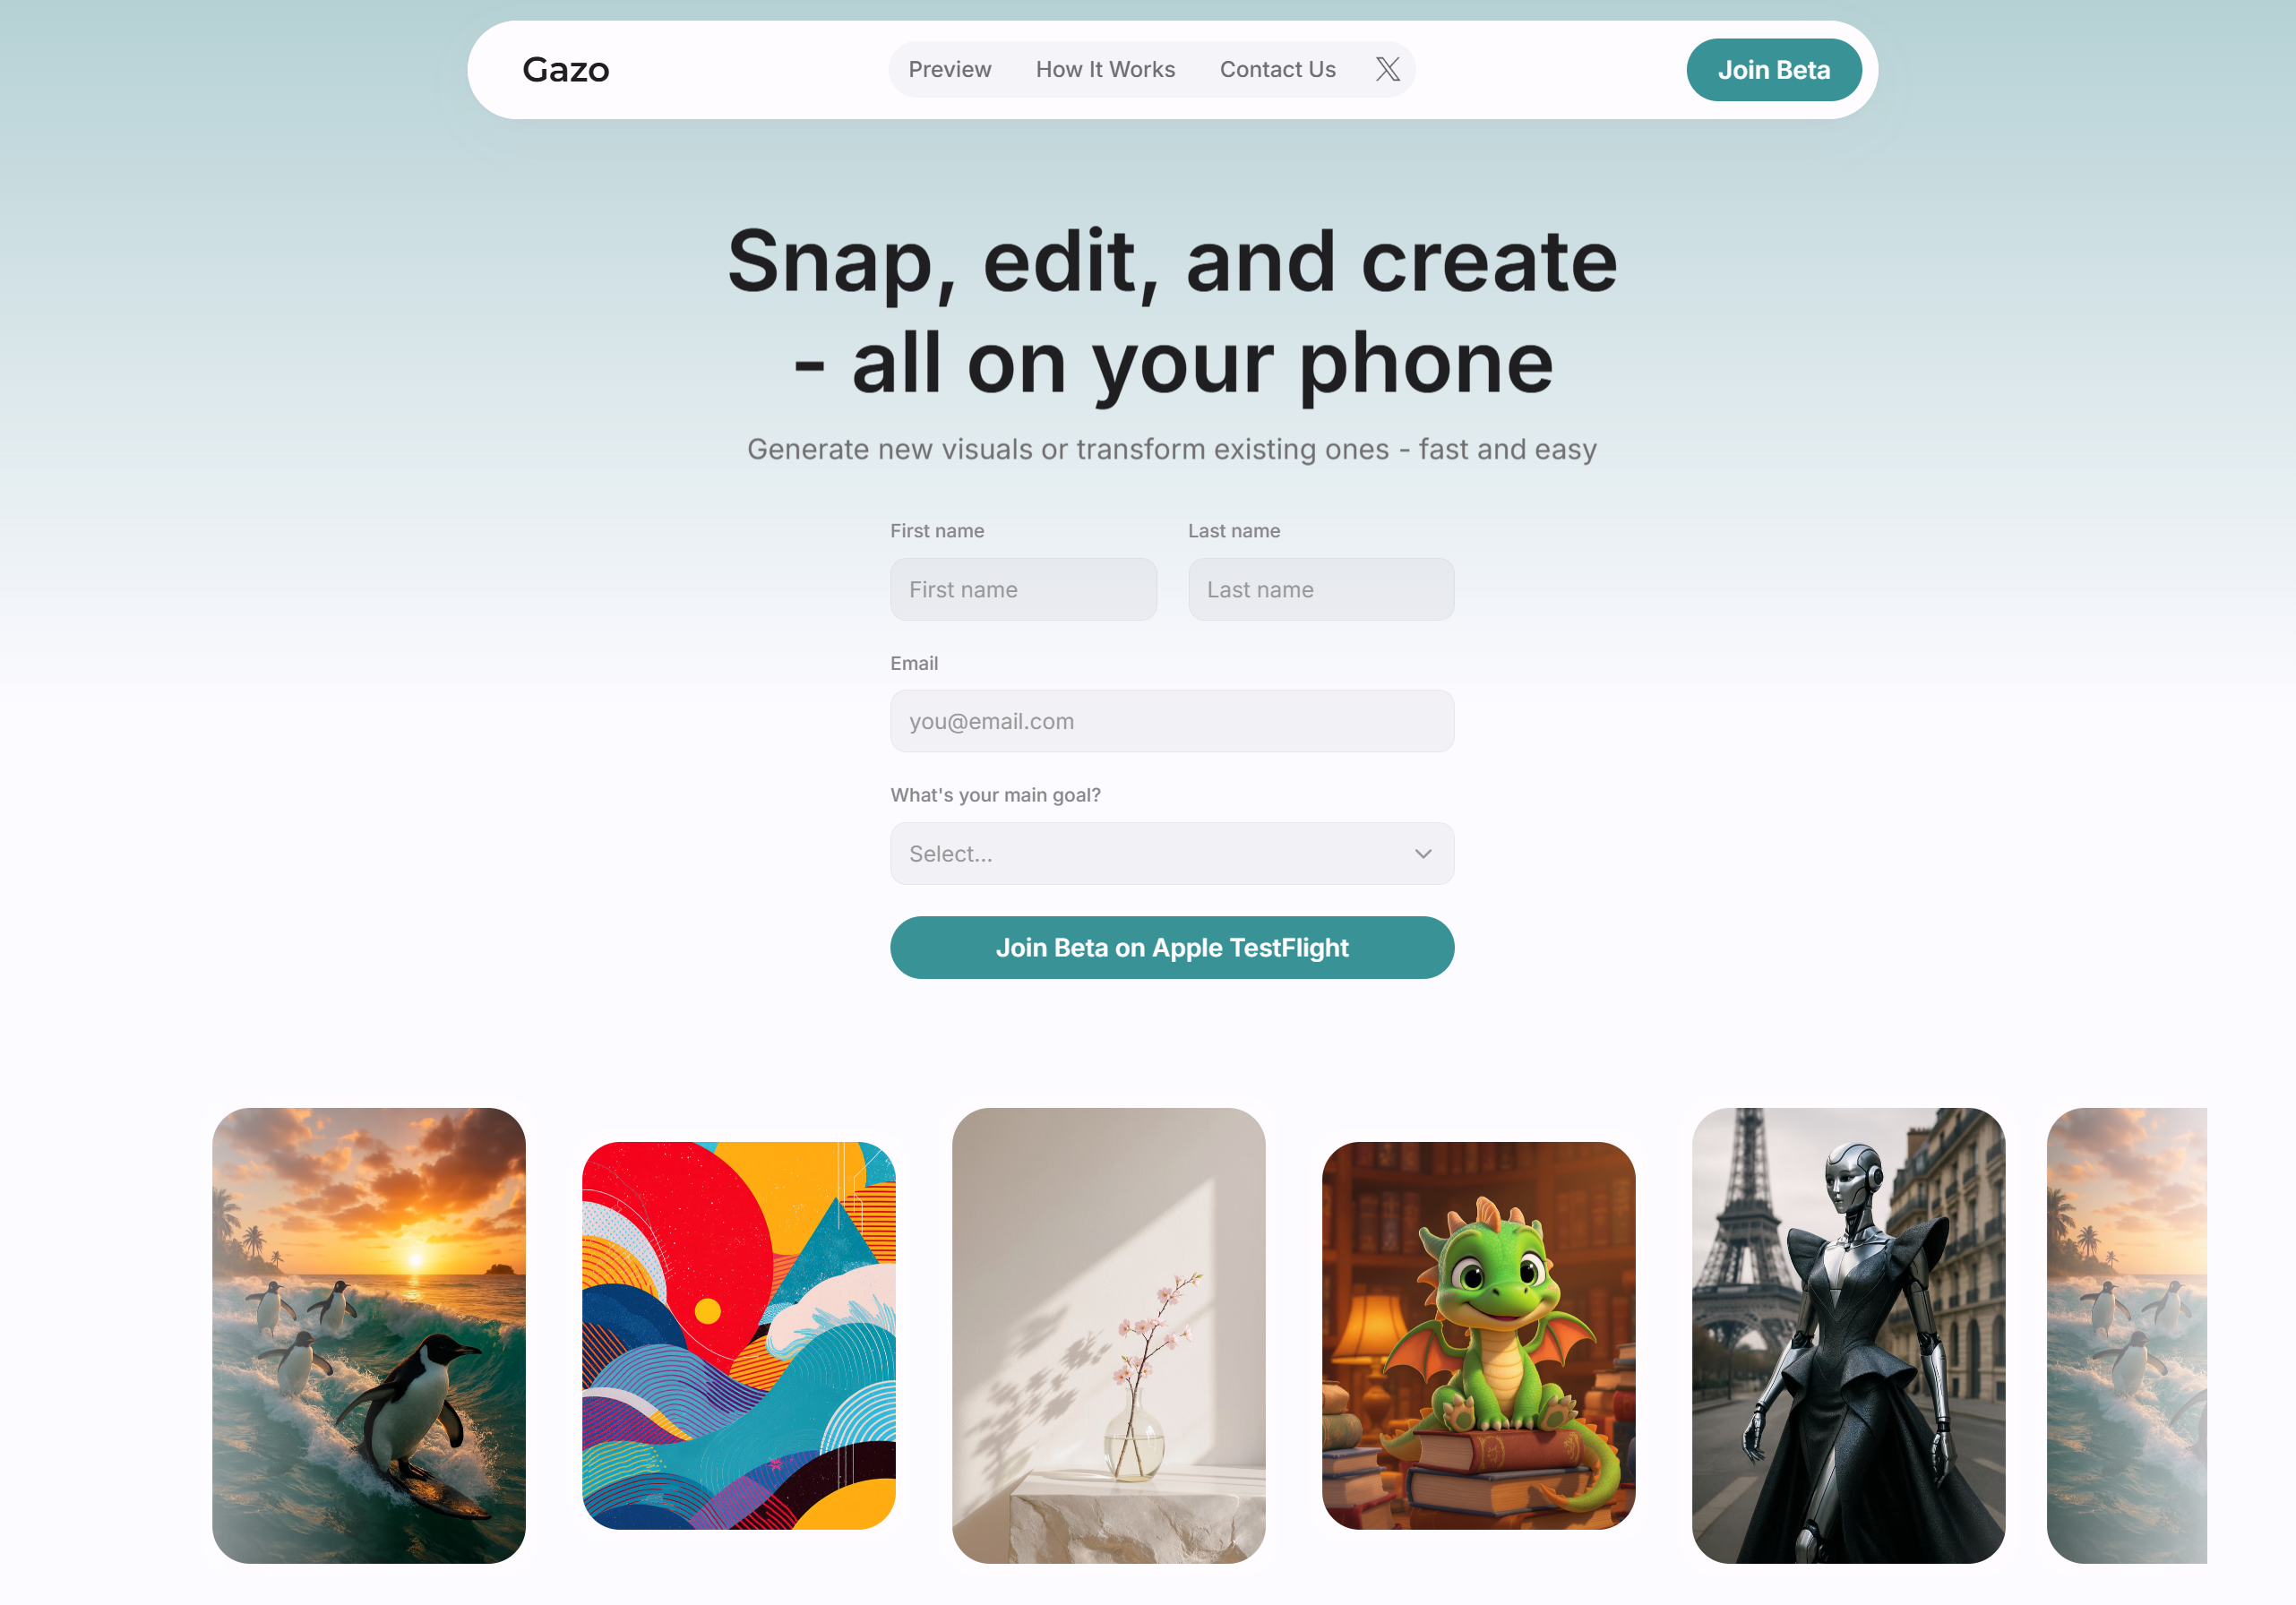Submit Join Beta on Apple TestFlight

tap(1172, 948)
